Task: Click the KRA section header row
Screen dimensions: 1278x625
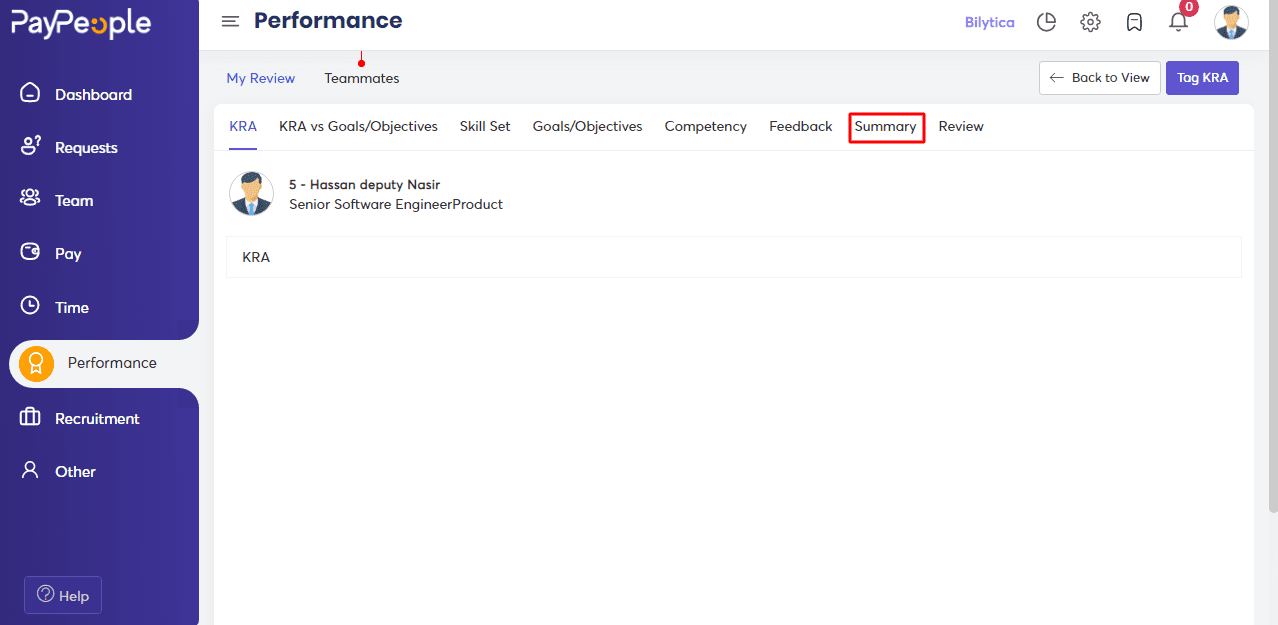Action: (x=734, y=257)
